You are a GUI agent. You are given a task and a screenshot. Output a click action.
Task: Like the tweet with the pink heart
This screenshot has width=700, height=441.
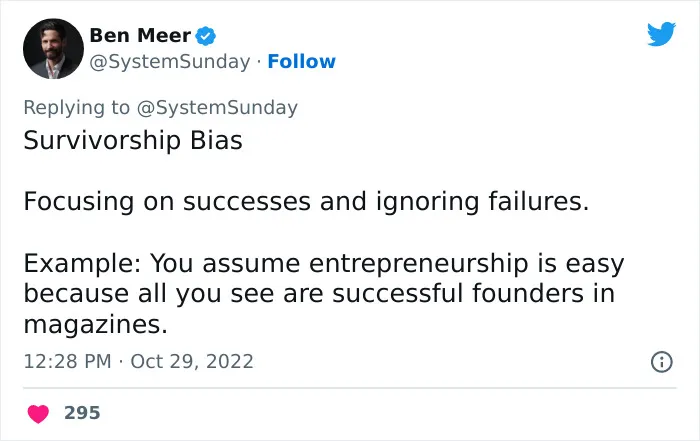coord(38,413)
